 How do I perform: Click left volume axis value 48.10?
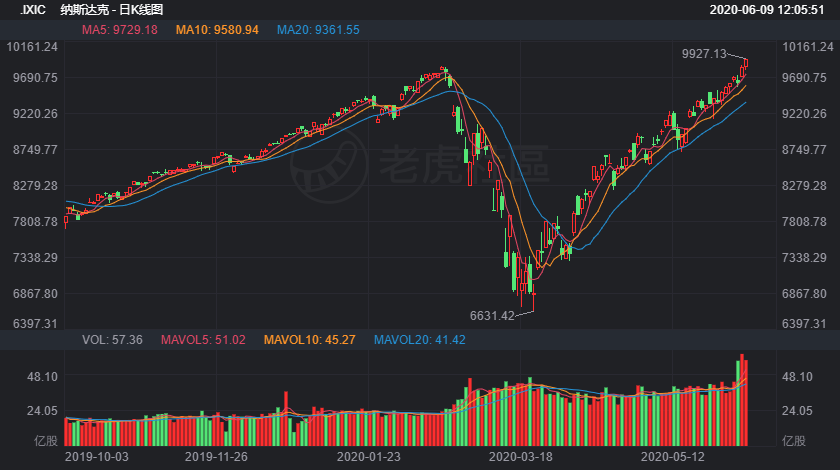pyautogui.click(x=42, y=377)
